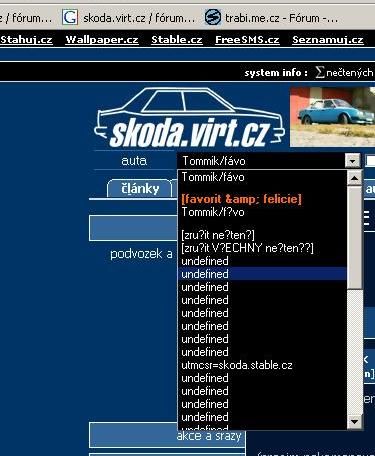Image resolution: width=375 pixels, height=456 pixels.
Task: Click the skoda.virt.cz car logo
Action: (189, 117)
